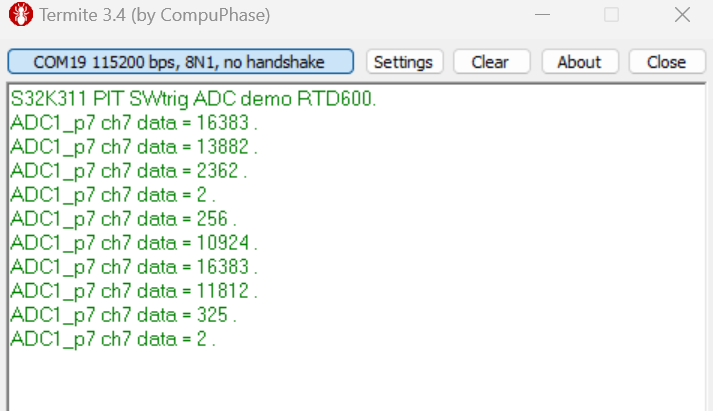Image resolution: width=713 pixels, height=411 pixels.
Task: Click the line reading 'data = 13882'
Action: click(134, 147)
